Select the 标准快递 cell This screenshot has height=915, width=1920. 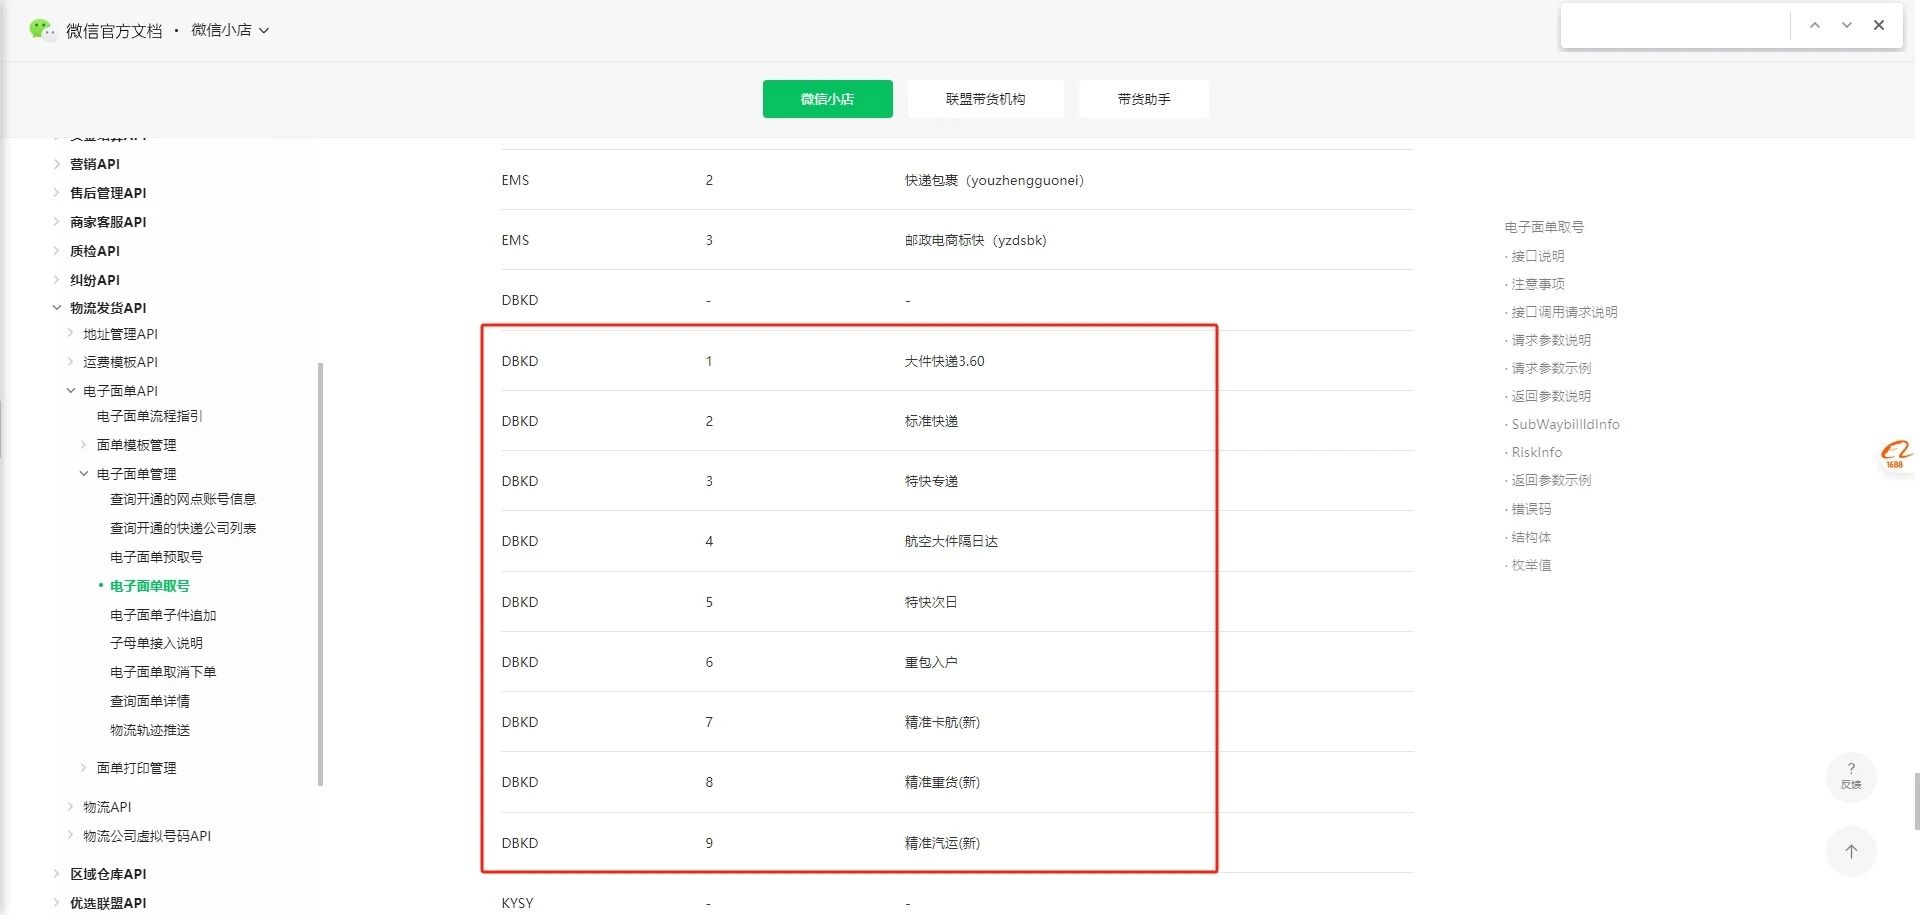pos(931,421)
